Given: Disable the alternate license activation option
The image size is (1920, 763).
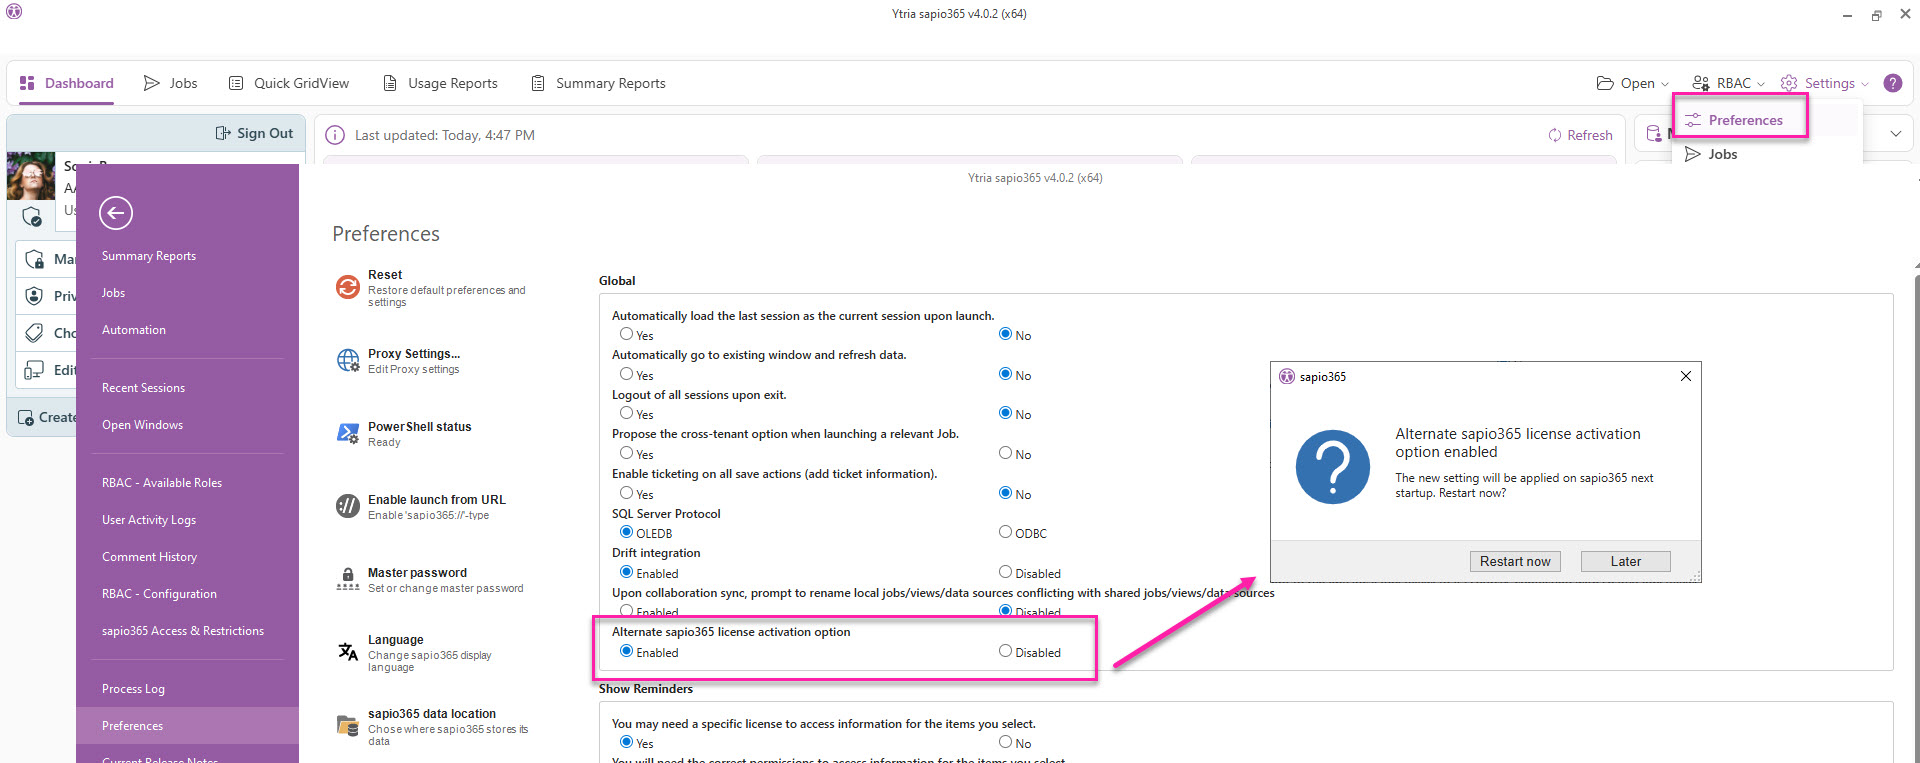Looking at the screenshot, I should point(1006,651).
